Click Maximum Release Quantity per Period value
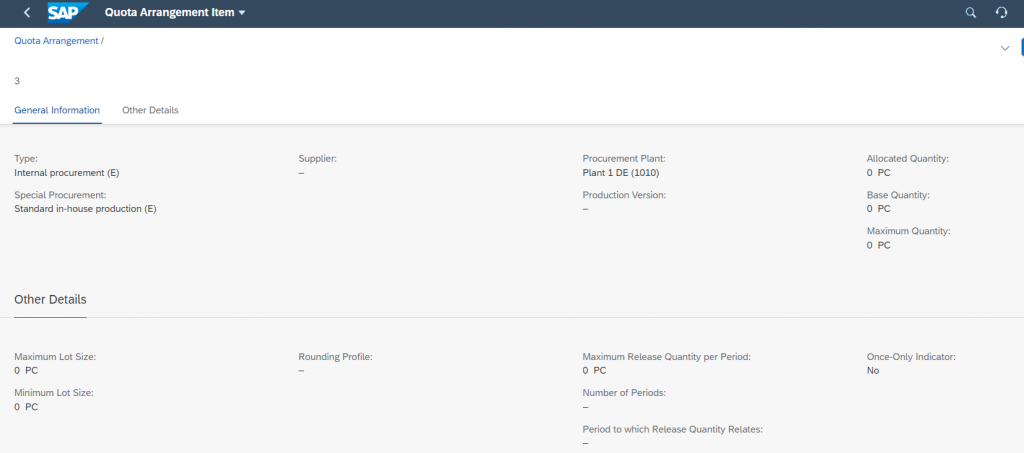The width and height of the screenshot is (1024, 453). (x=594, y=371)
